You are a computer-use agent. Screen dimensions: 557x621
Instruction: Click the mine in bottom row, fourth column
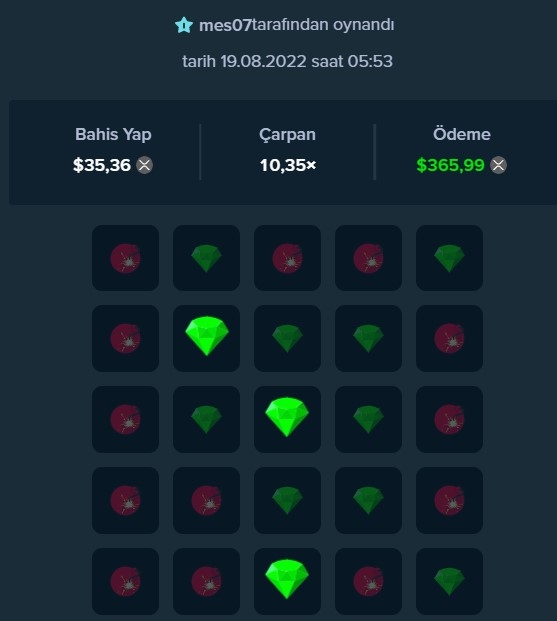368,581
